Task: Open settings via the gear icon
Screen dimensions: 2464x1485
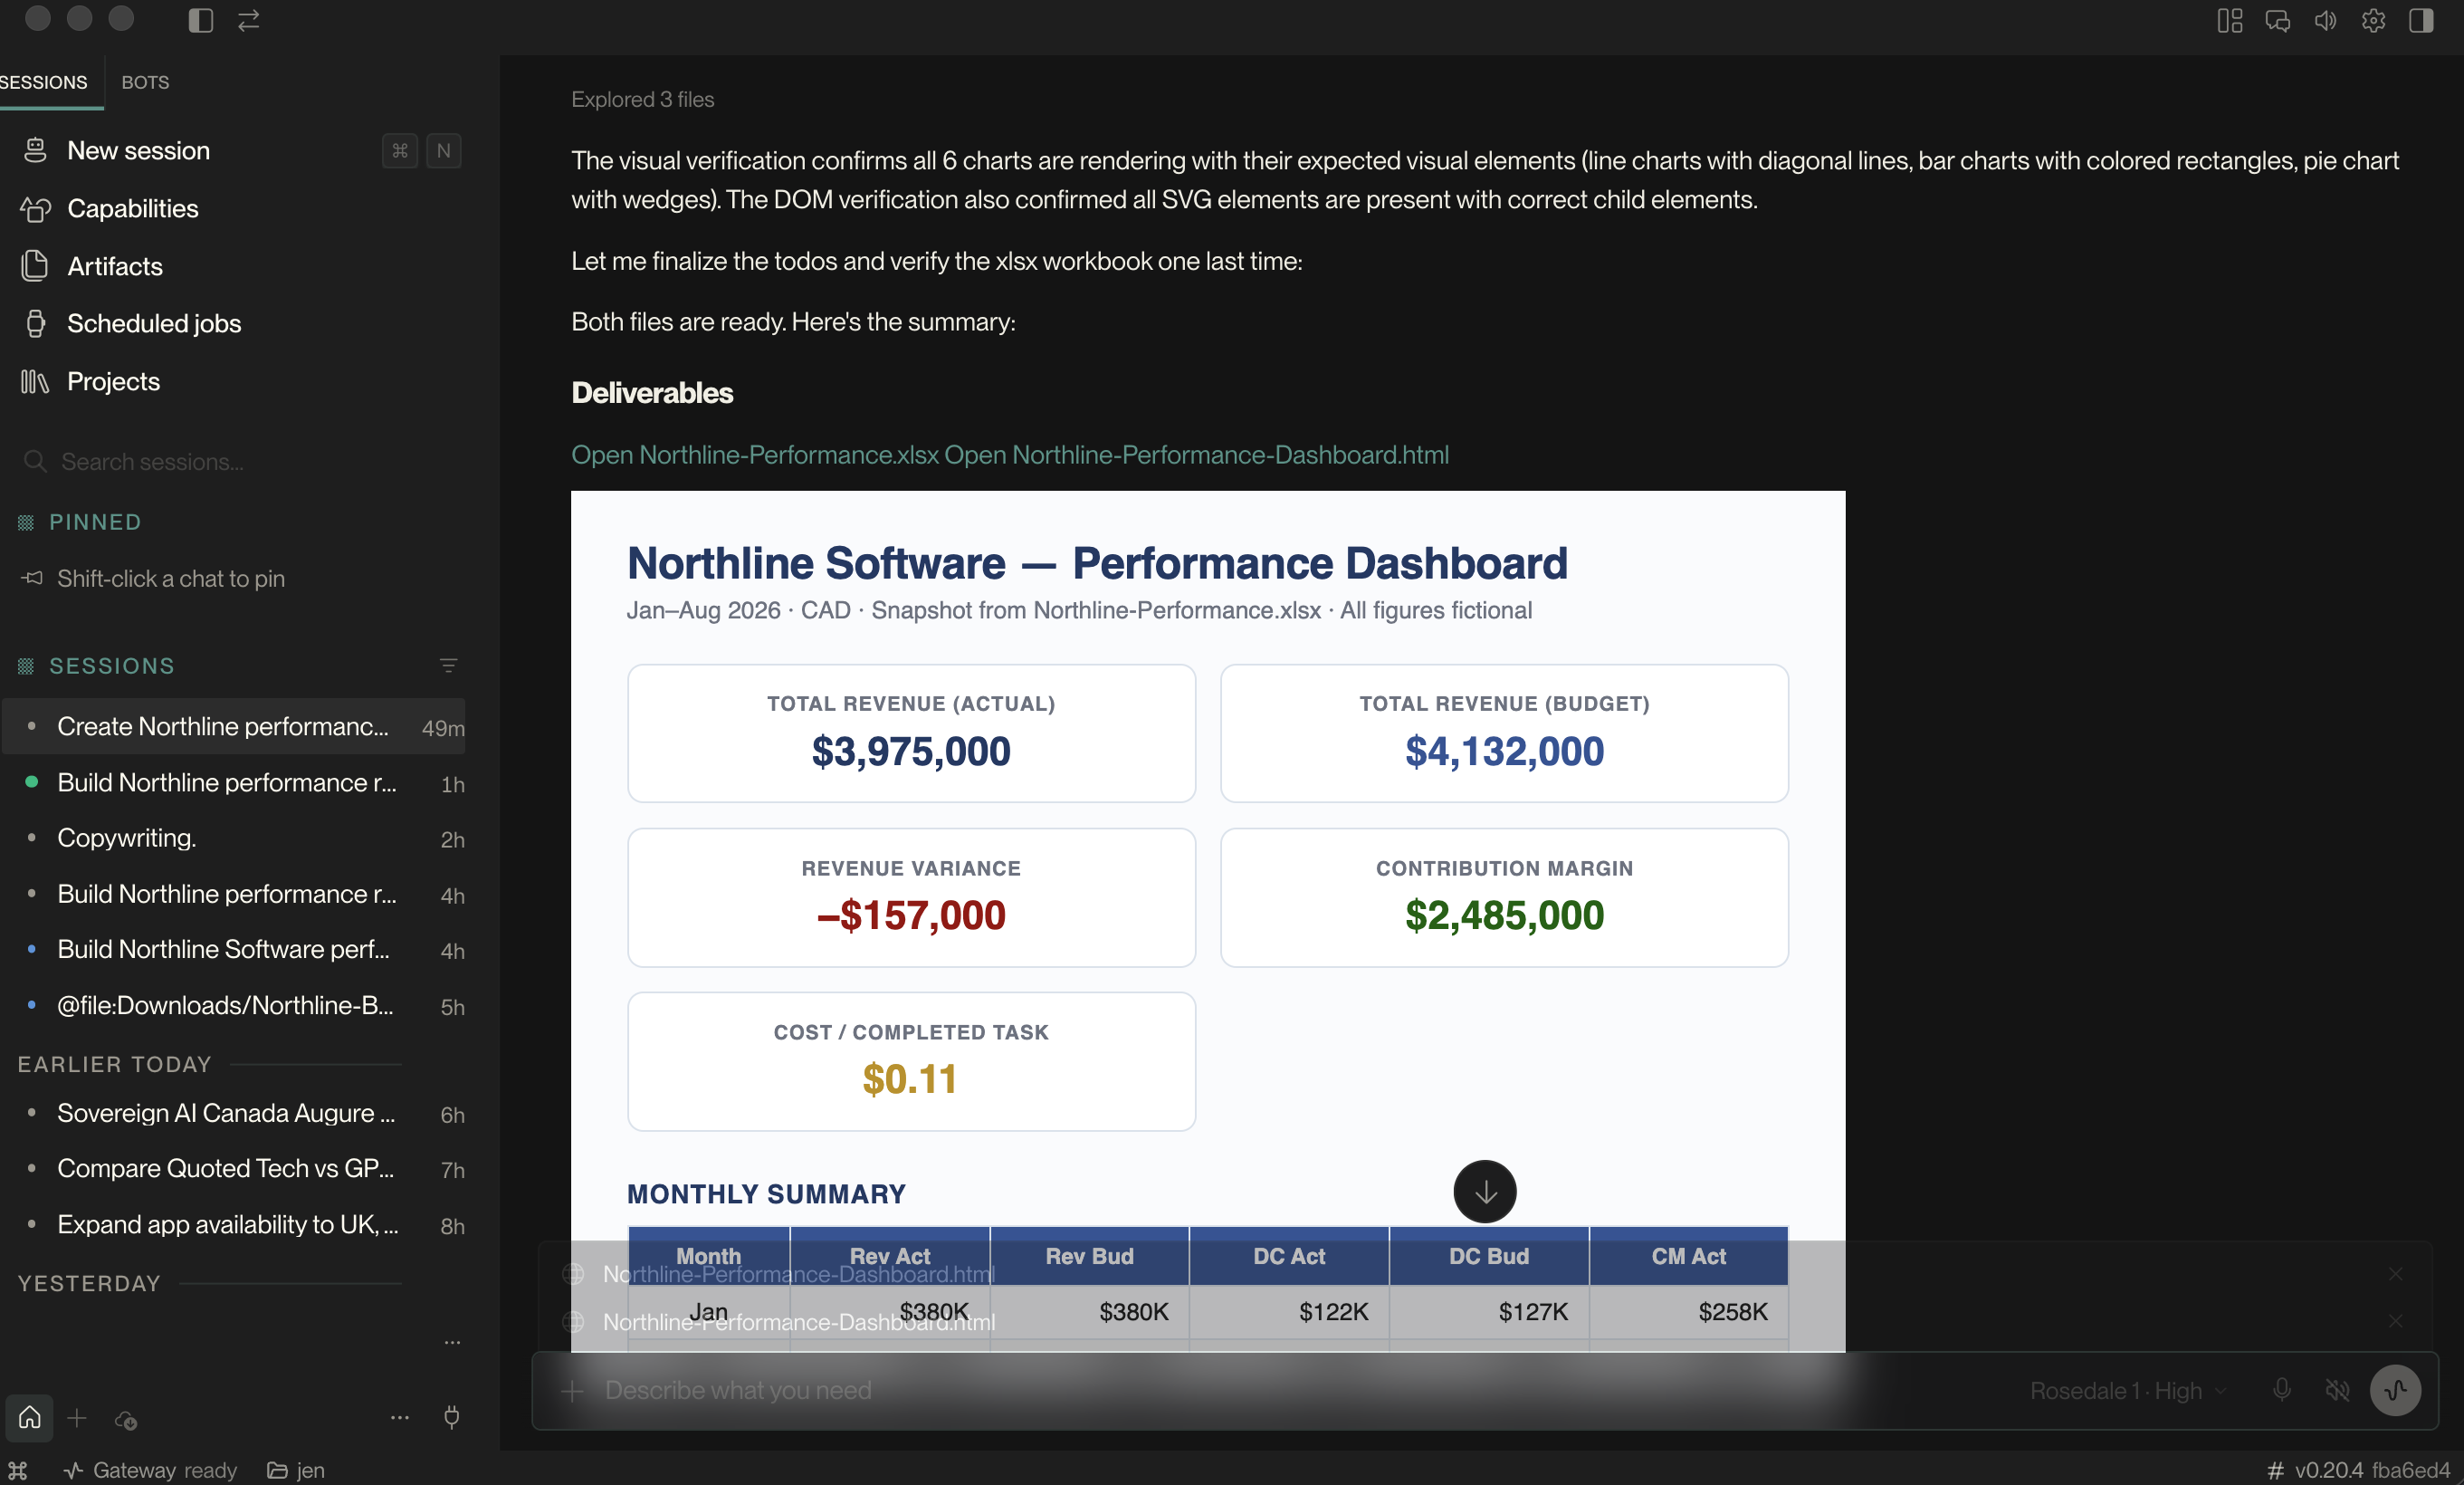Action: click(x=2373, y=20)
